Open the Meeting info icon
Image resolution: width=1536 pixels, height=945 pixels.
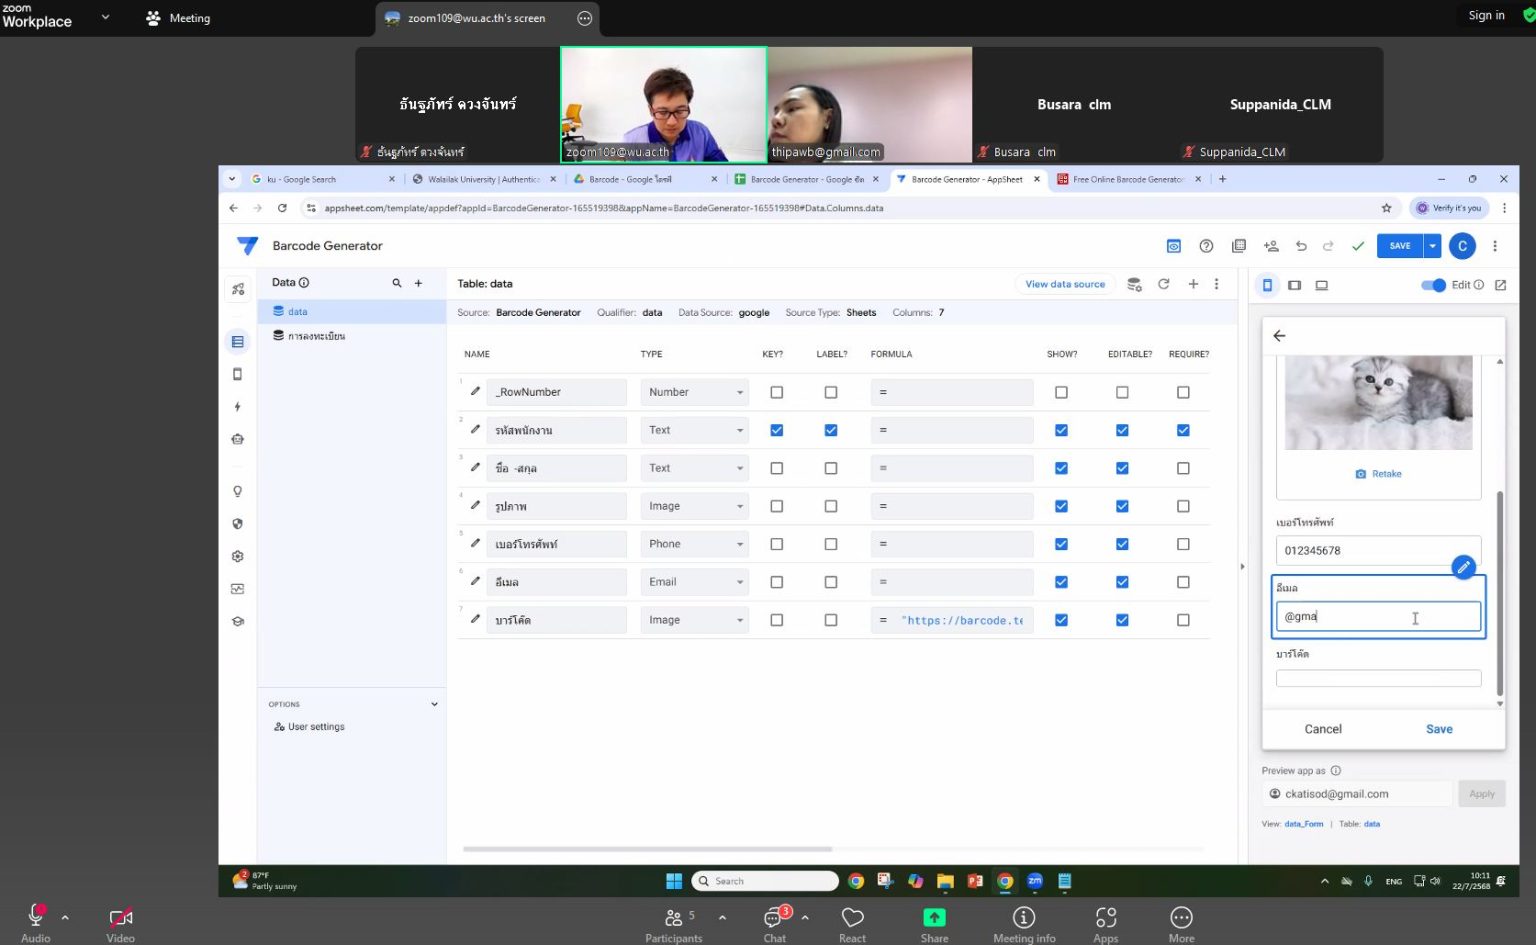[x=1023, y=918]
